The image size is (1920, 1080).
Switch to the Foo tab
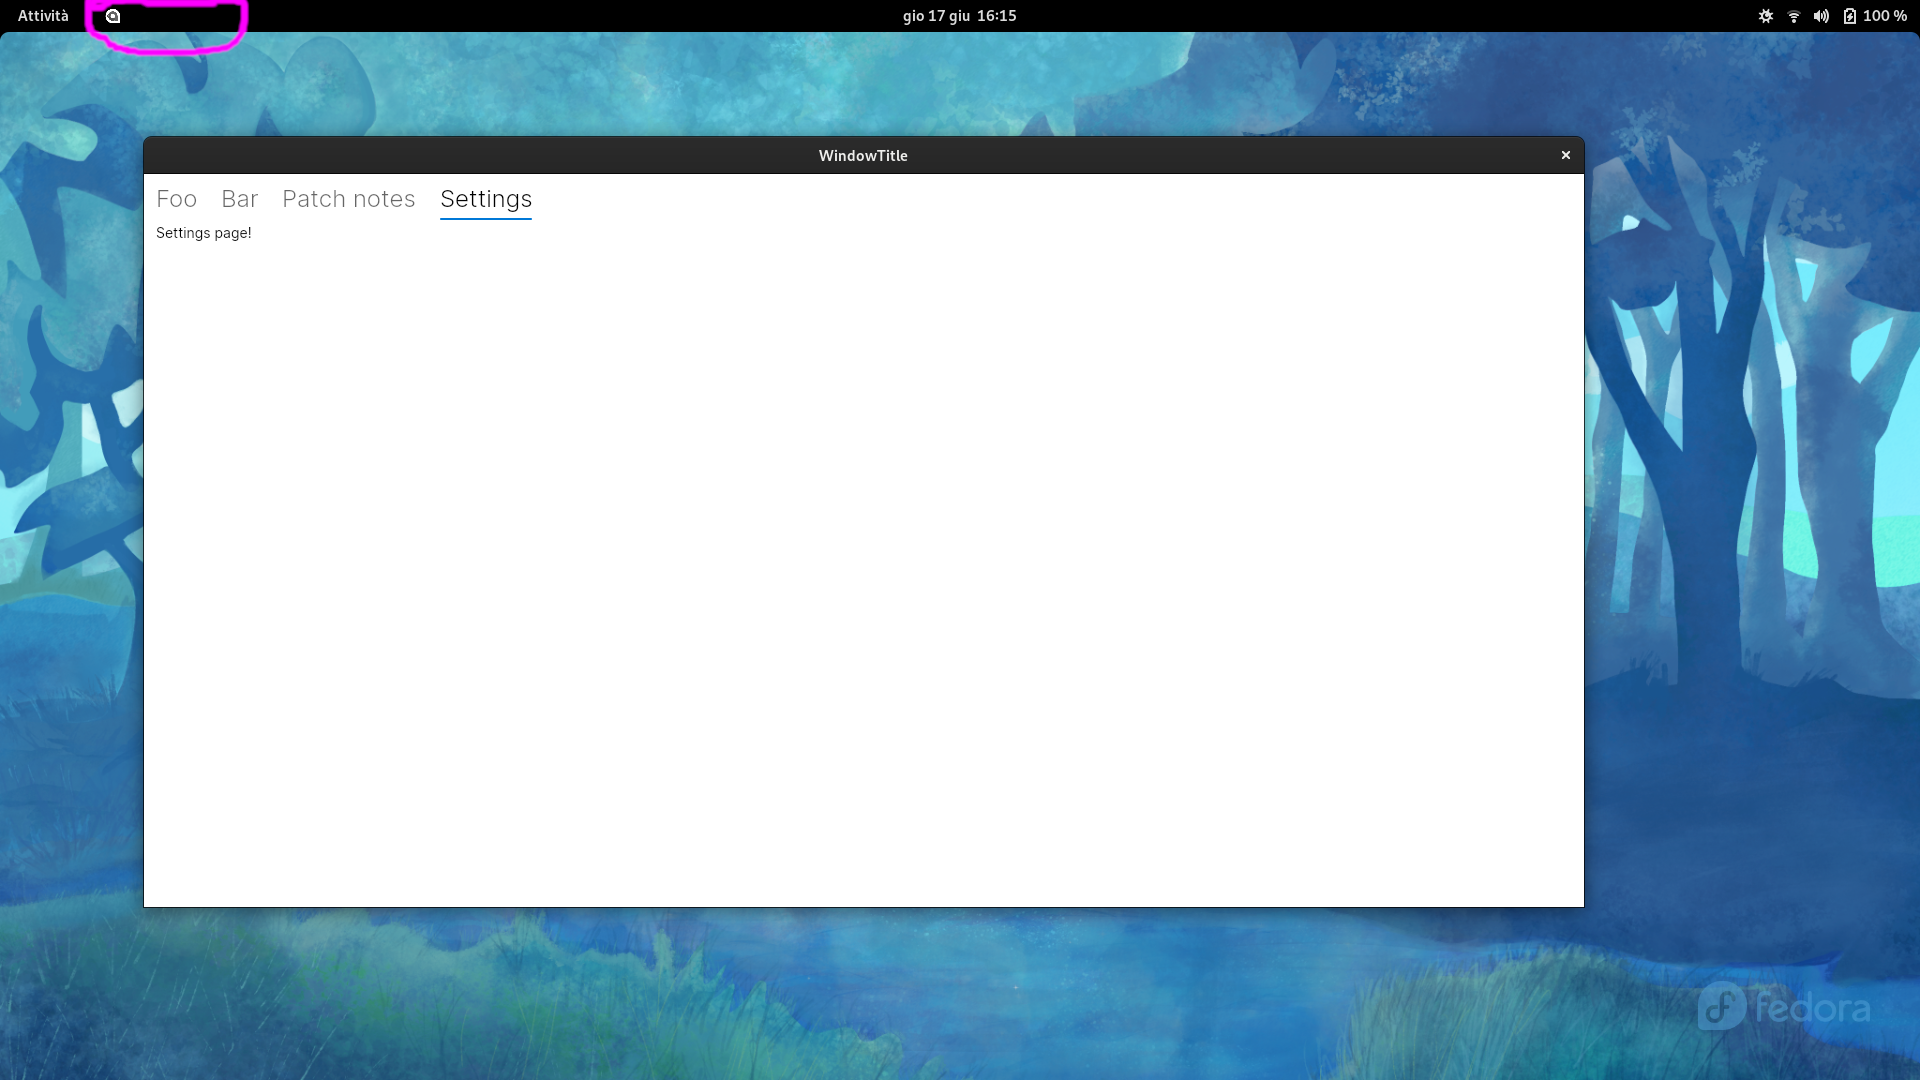click(176, 199)
